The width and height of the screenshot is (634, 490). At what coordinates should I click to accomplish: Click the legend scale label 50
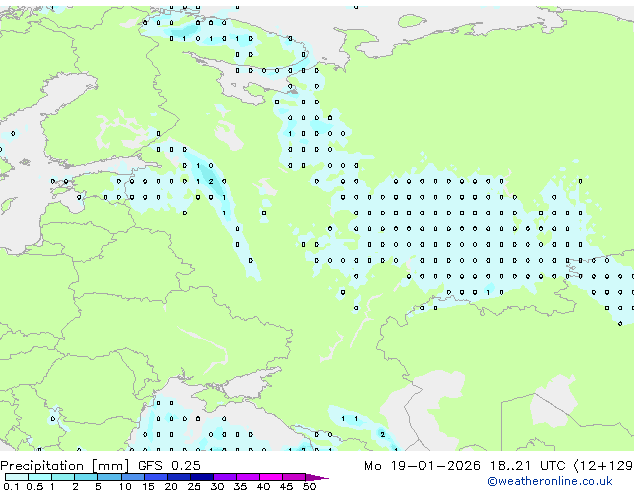309,486
